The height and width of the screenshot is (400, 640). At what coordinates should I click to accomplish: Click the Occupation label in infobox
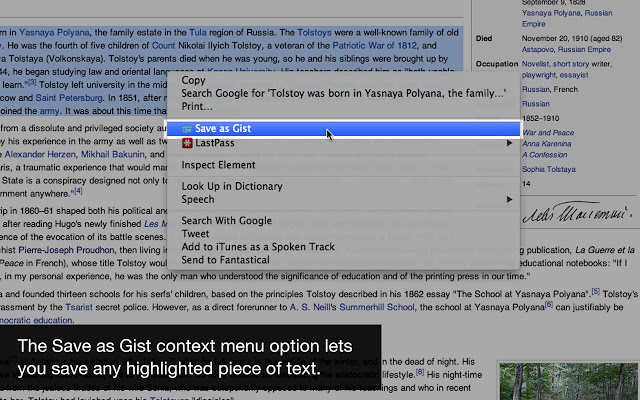(x=497, y=64)
